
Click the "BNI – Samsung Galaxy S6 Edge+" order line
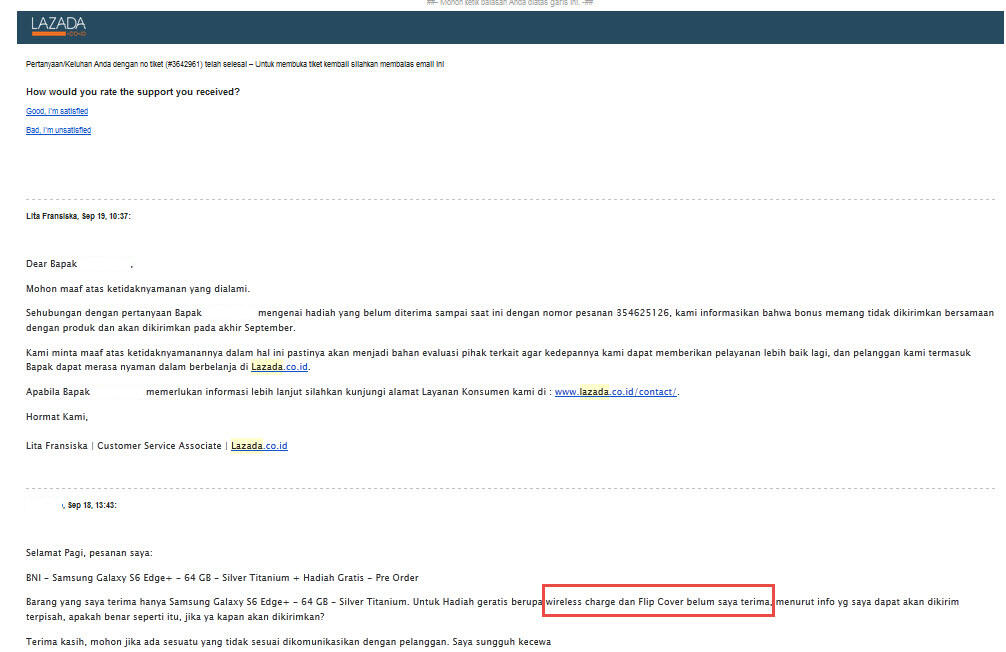222,578
